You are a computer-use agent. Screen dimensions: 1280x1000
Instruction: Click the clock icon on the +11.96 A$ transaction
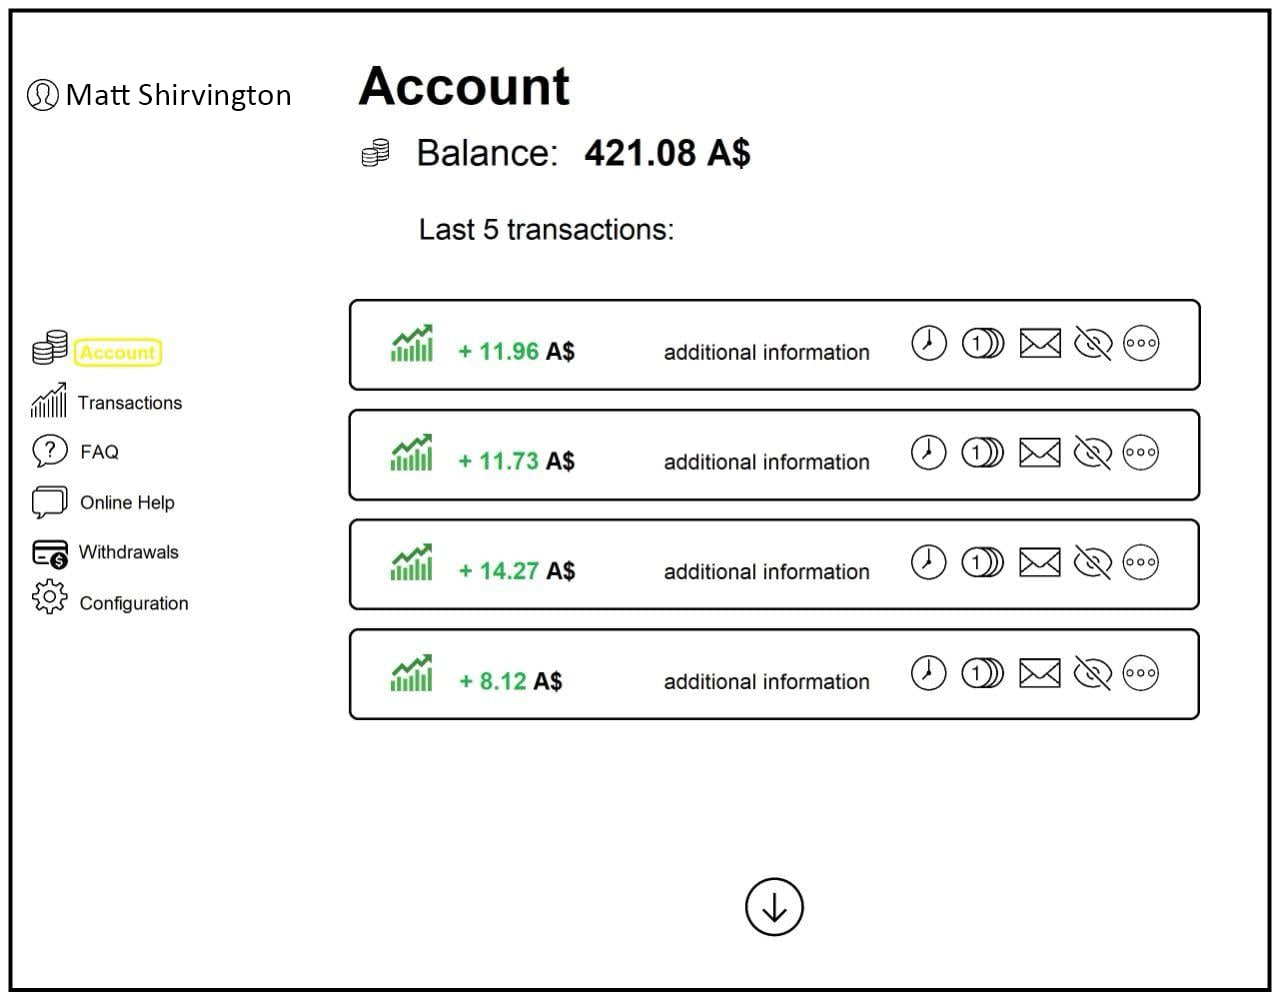[x=928, y=343]
